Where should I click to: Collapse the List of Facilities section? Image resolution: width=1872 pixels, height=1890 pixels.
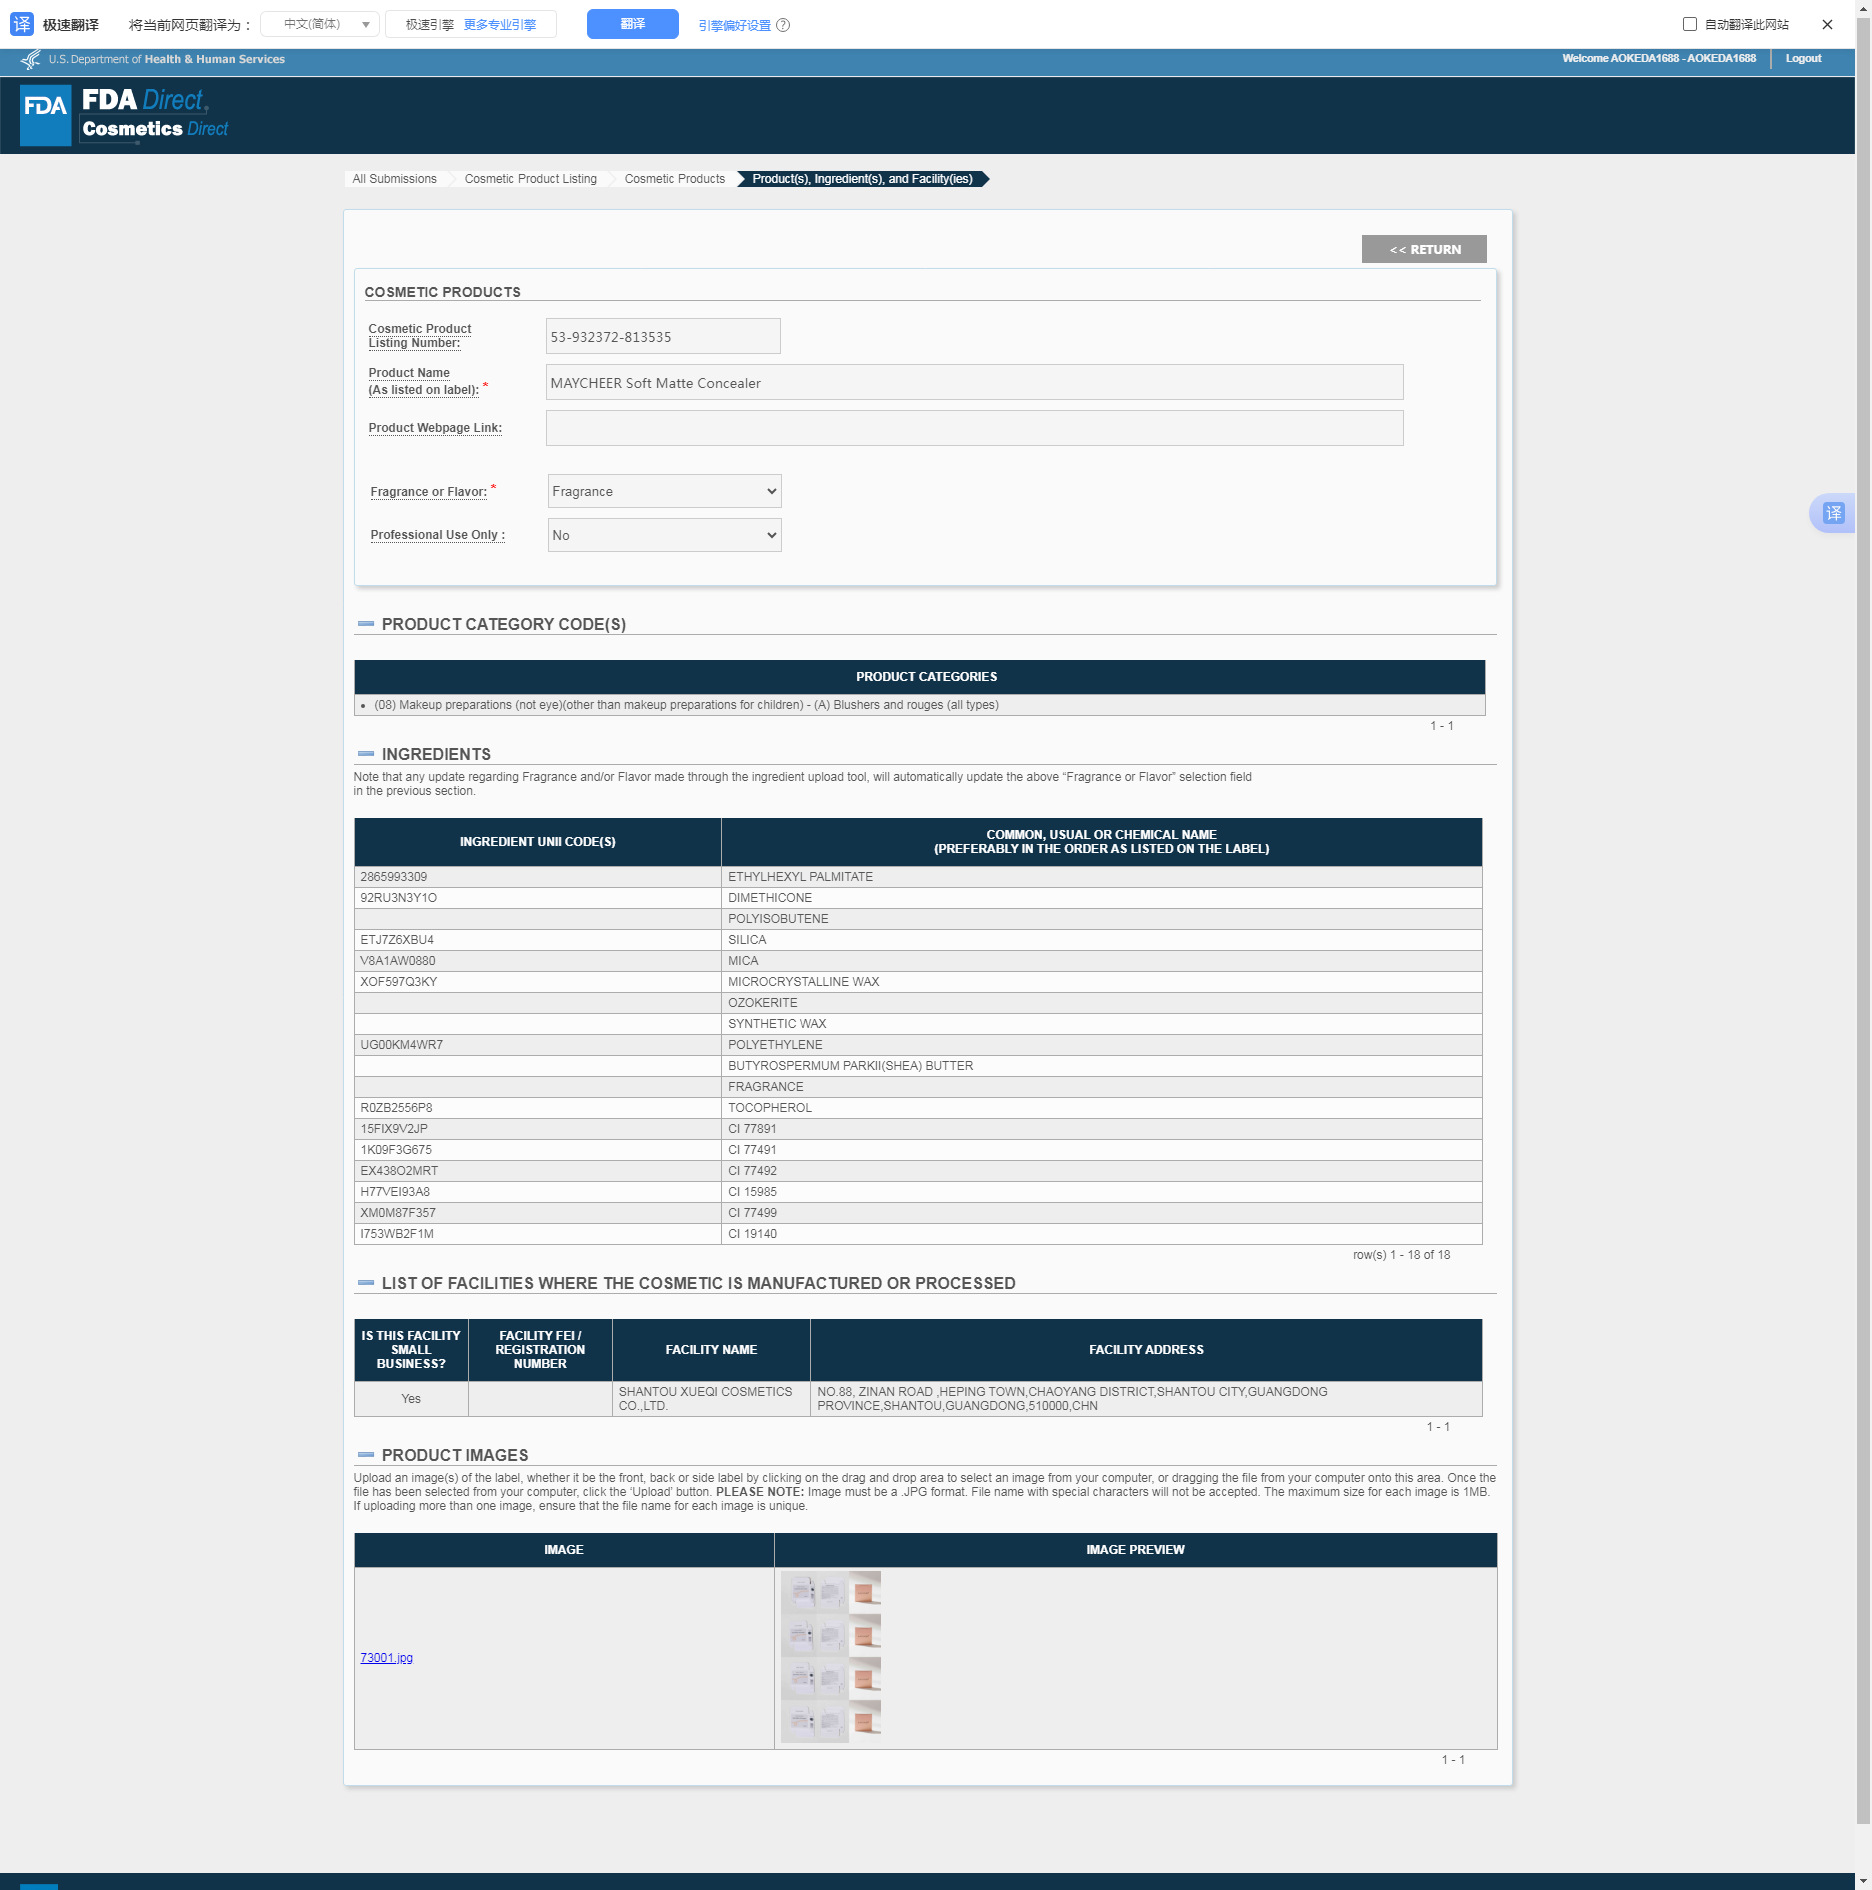coord(366,1283)
